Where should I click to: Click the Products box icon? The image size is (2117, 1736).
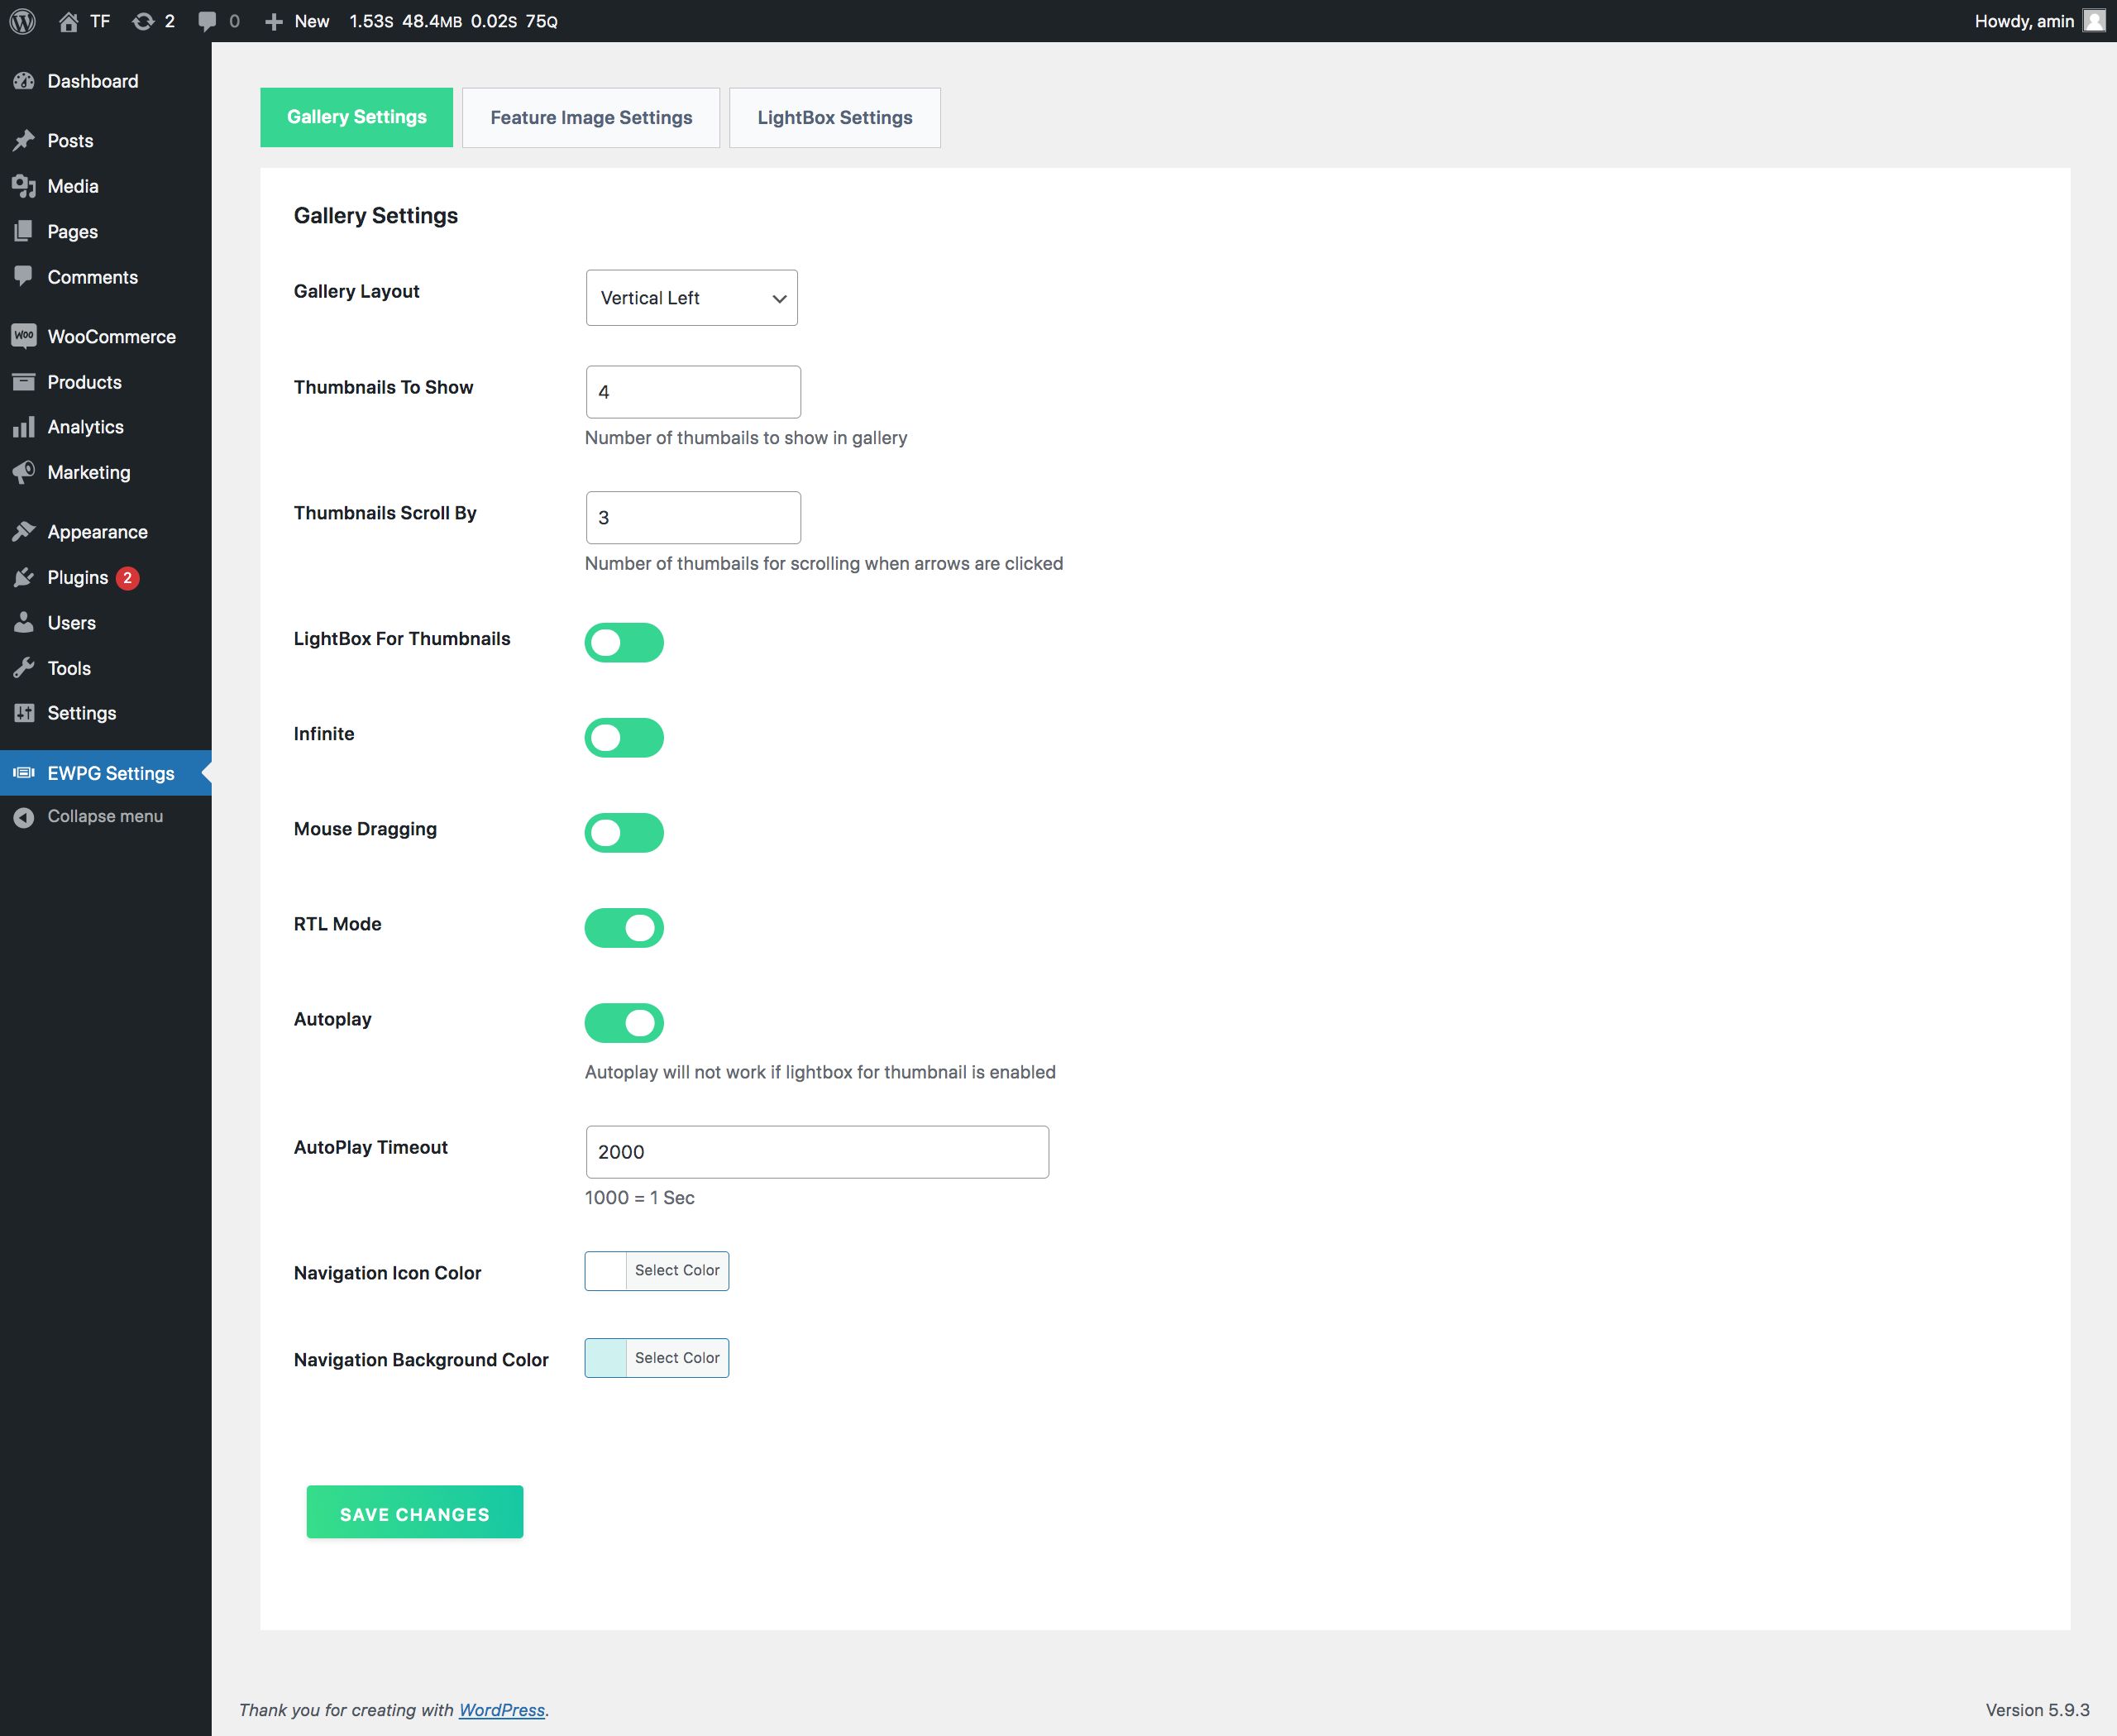tap(24, 382)
